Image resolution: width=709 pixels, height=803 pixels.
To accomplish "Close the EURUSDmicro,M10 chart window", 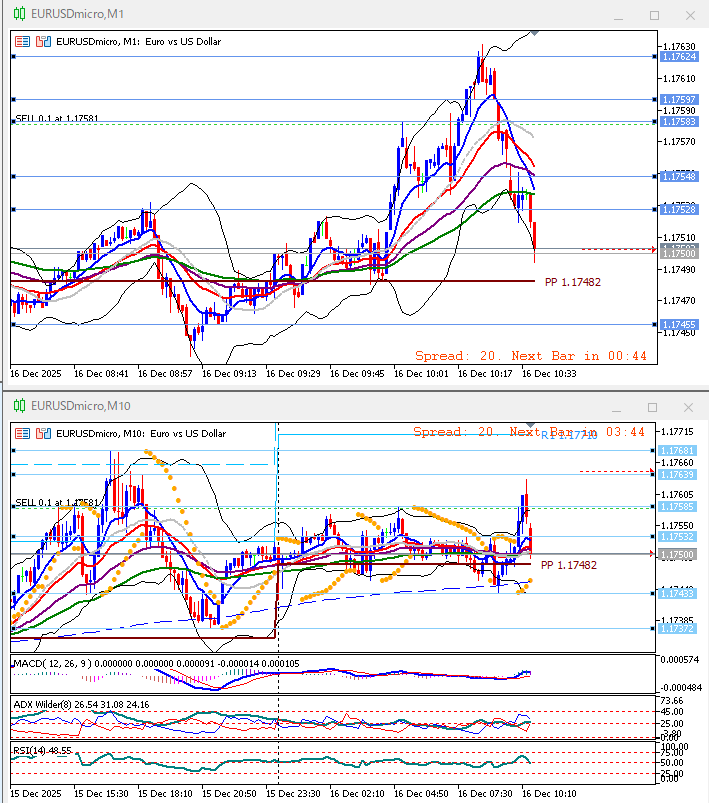I will point(687,407).
